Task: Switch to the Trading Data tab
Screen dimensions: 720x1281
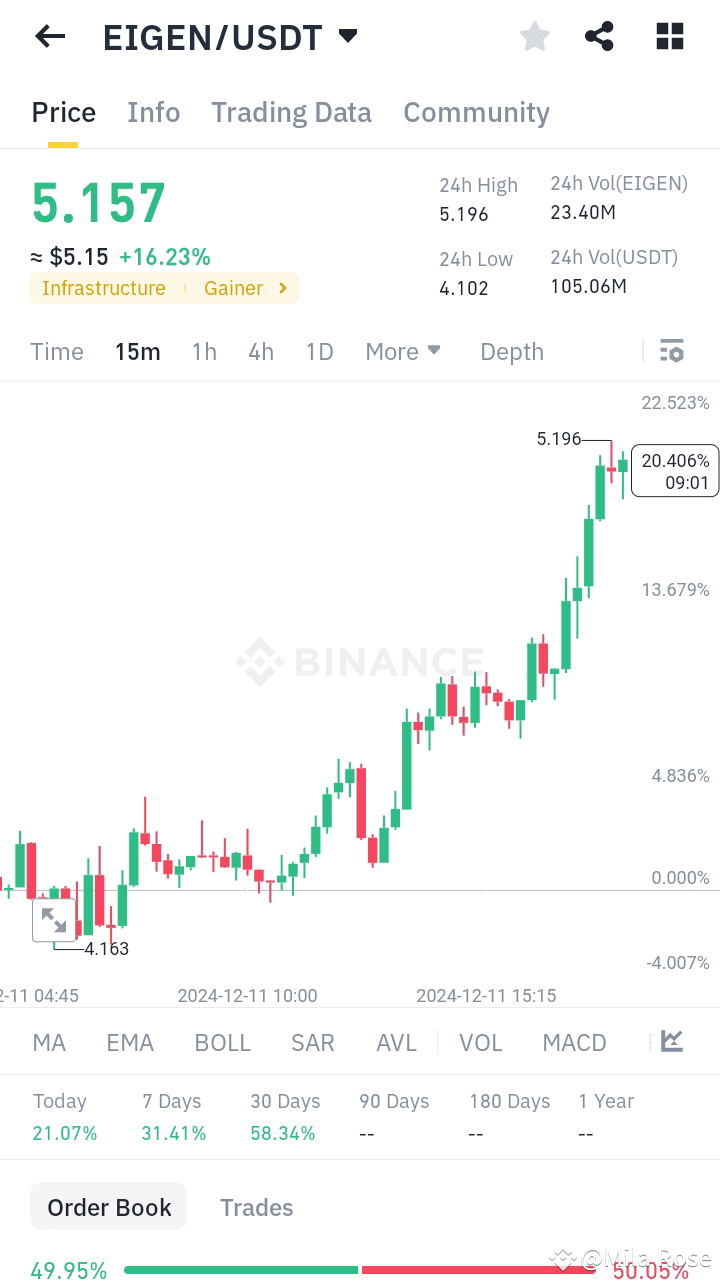Action: [x=291, y=112]
